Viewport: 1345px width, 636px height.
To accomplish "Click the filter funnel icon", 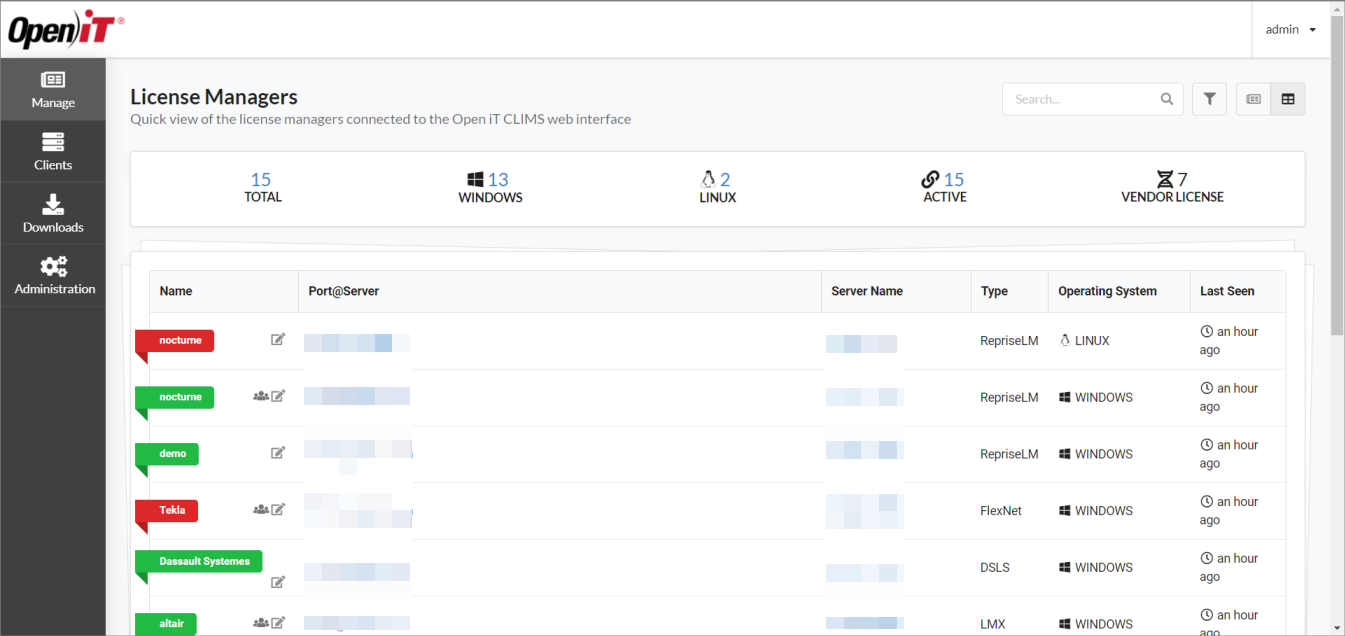I will coord(1209,98).
